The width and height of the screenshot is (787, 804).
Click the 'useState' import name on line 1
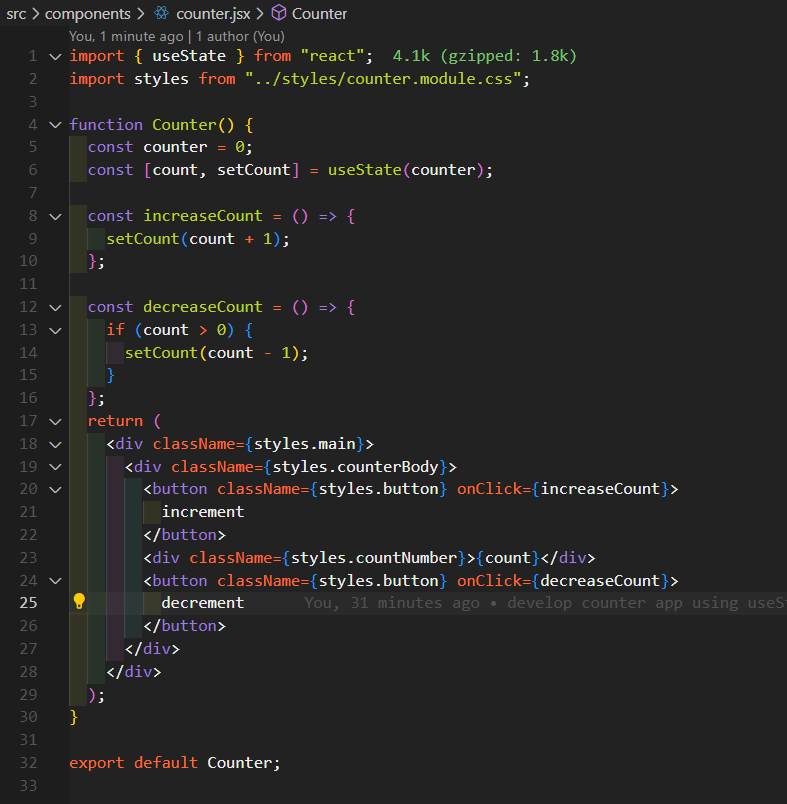[189, 56]
